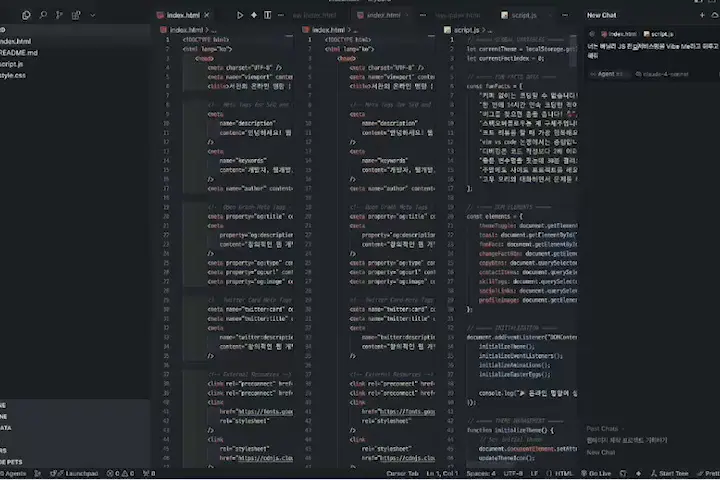Close the index.html tab in first editor
Image resolution: width=720 pixels, height=480 pixels.
[207, 15]
